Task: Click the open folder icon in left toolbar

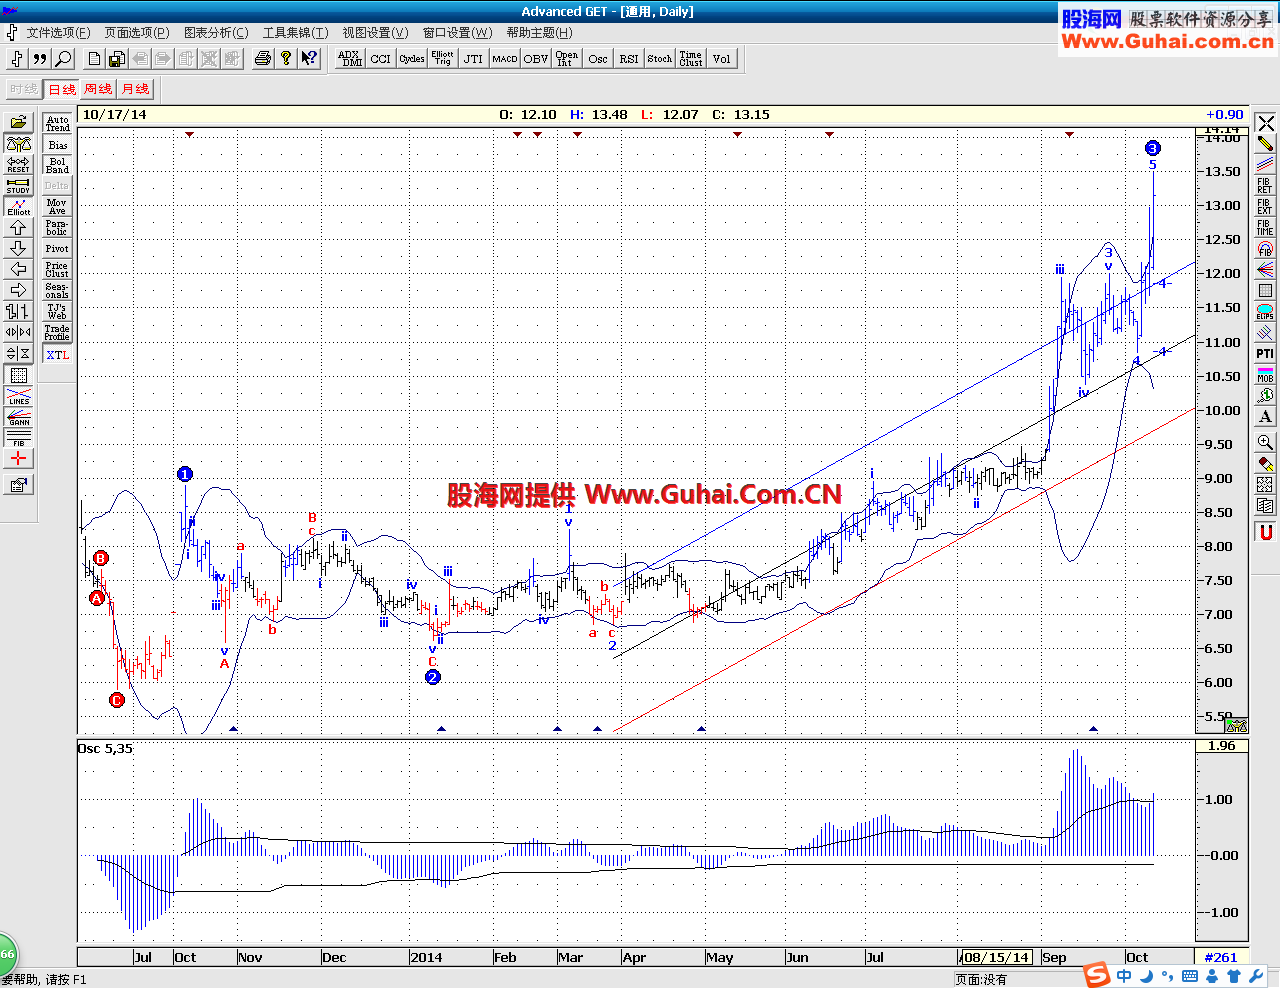Action: click(18, 122)
